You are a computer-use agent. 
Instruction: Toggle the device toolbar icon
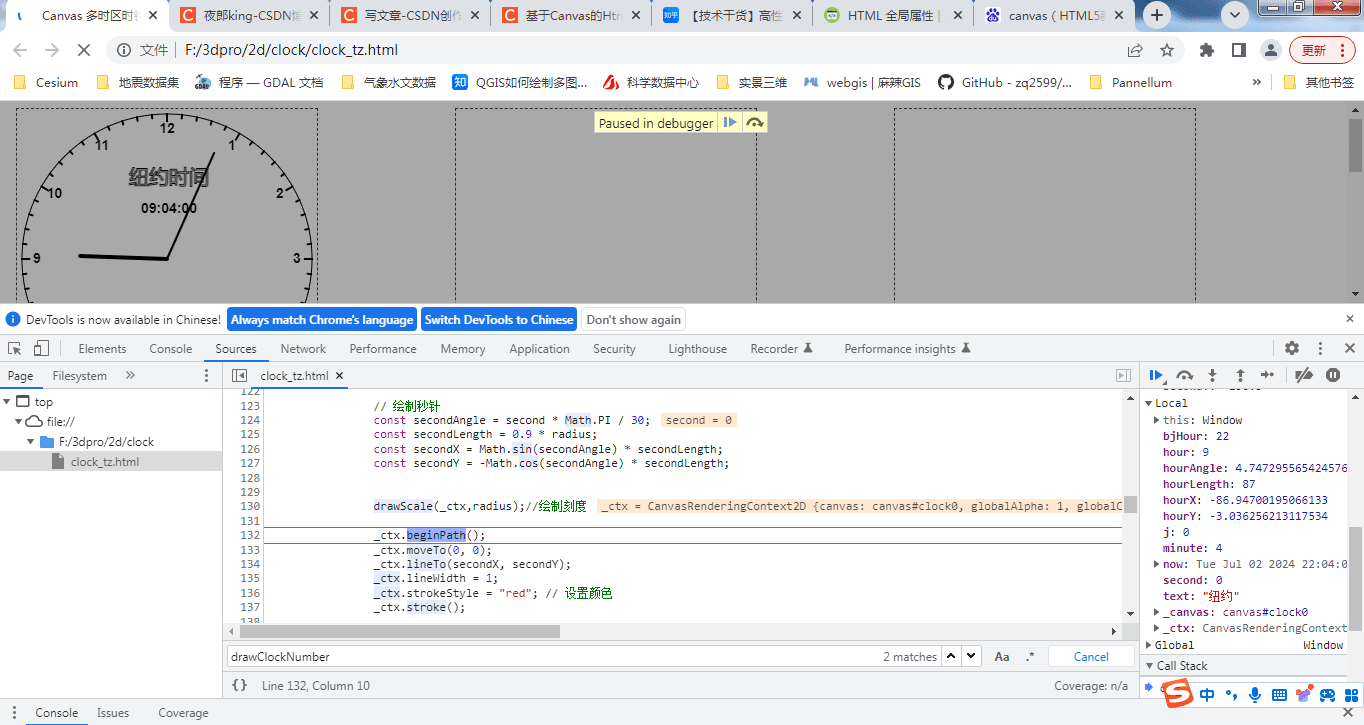(x=41, y=348)
